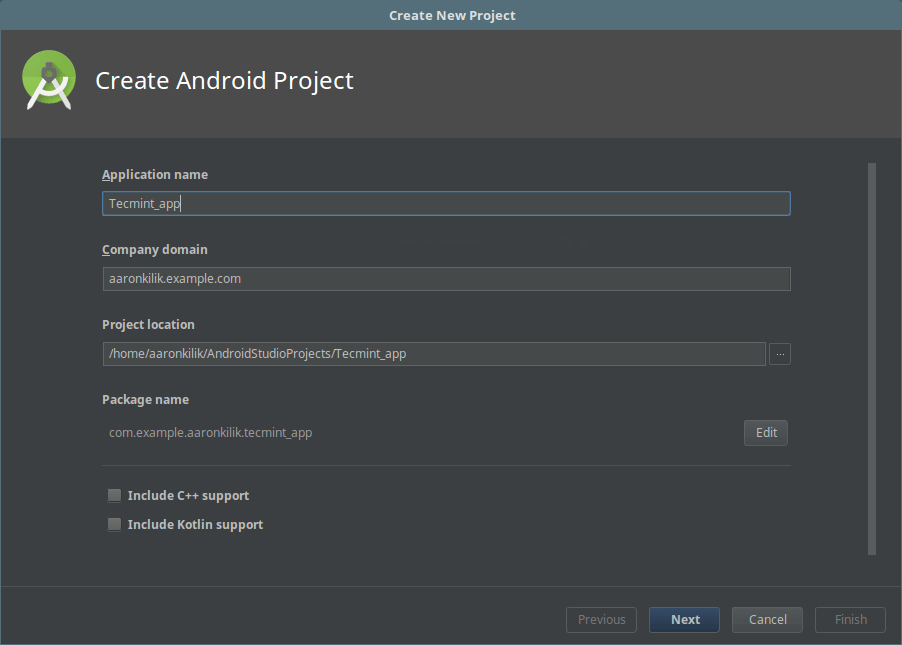Viewport: 902px width, 645px height.
Task: Click the 'Include Kotlin support' label text
Action: coord(195,525)
